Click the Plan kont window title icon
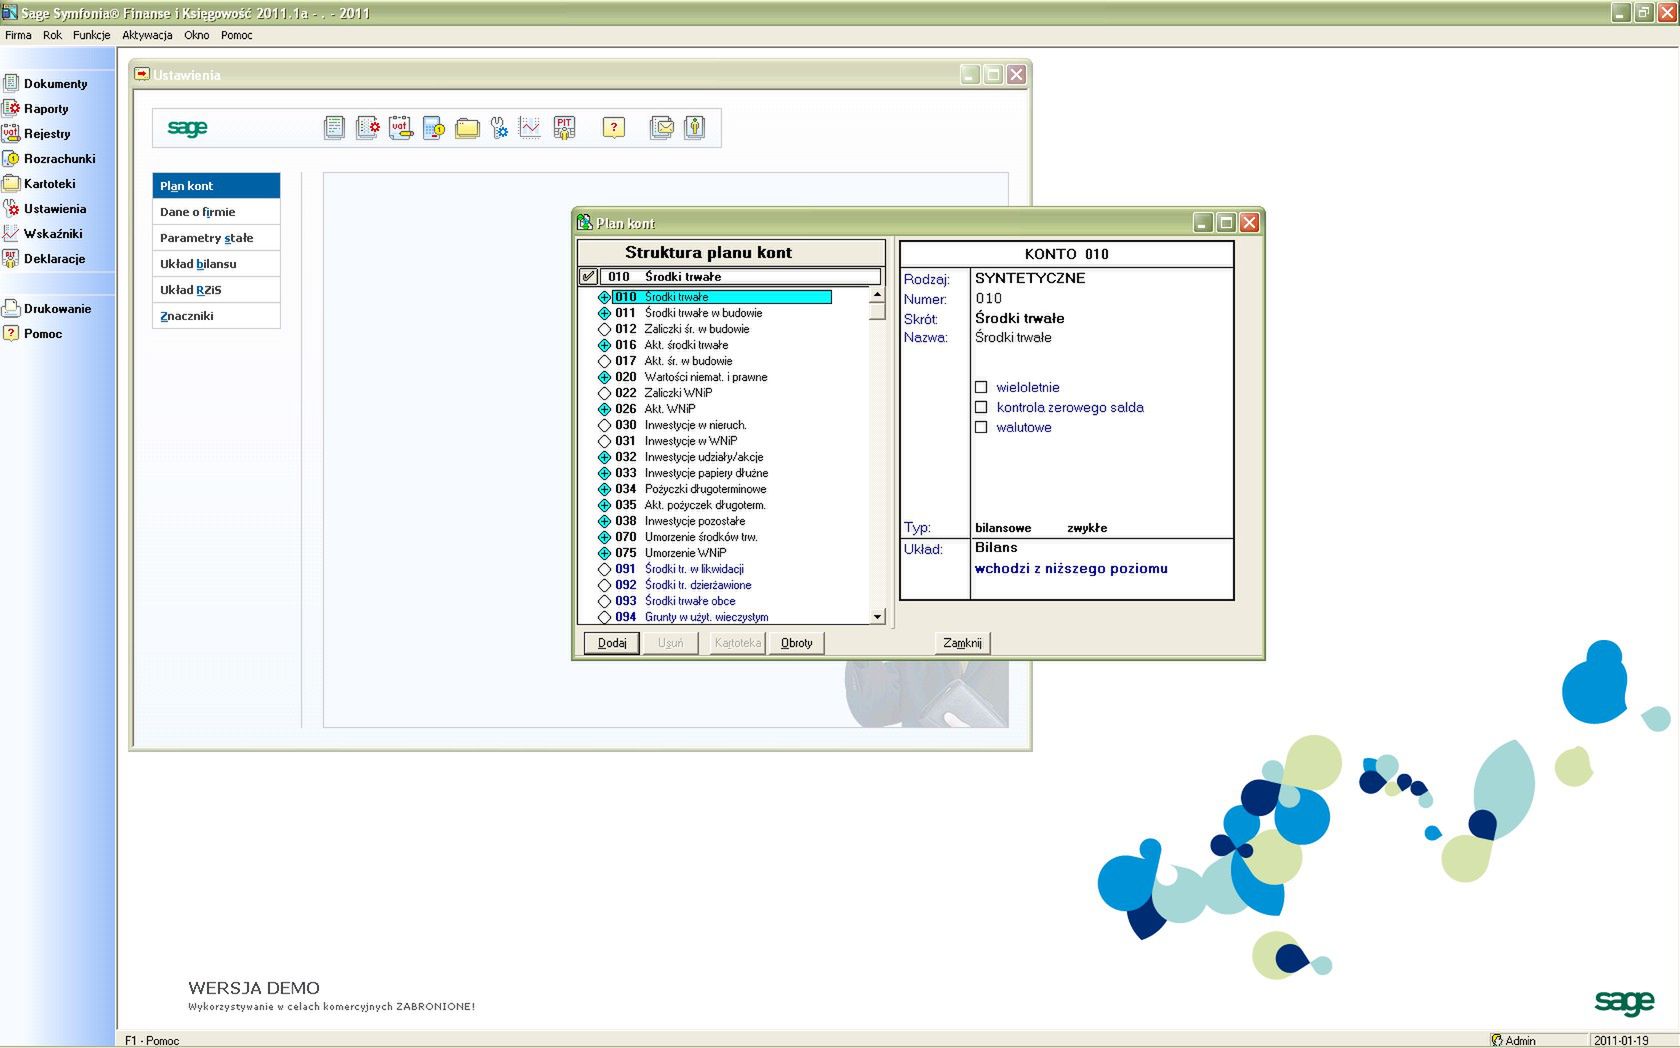 pyautogui.click(x=585, y=222)
